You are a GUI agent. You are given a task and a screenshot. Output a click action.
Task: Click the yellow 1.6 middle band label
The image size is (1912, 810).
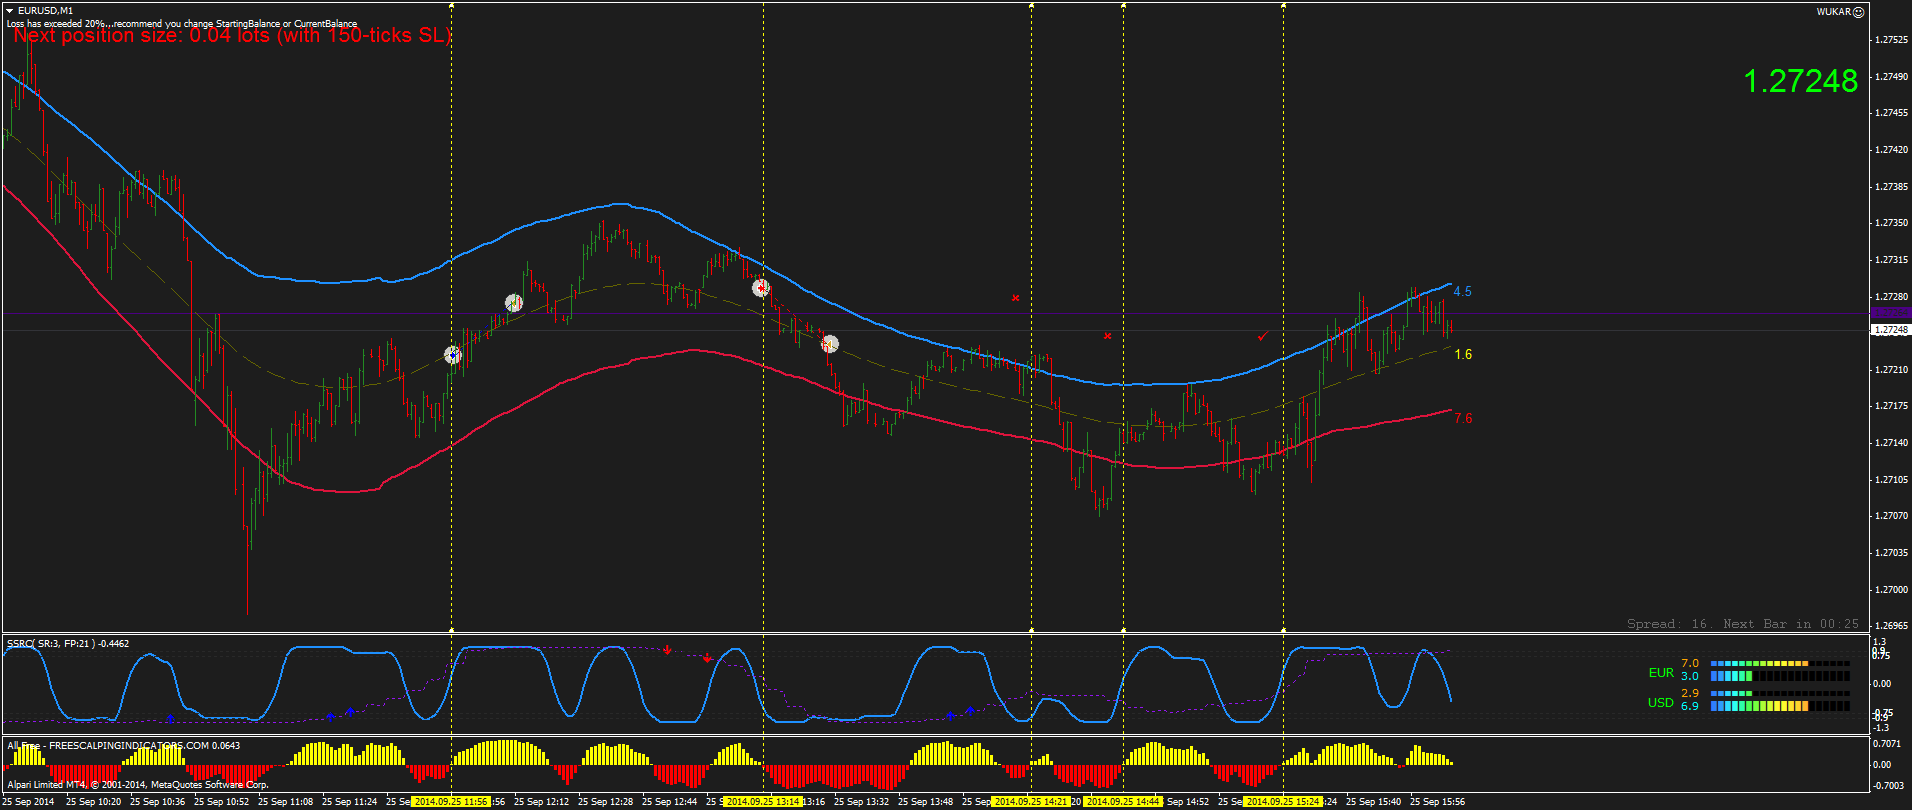click(x=1463, y=355)
